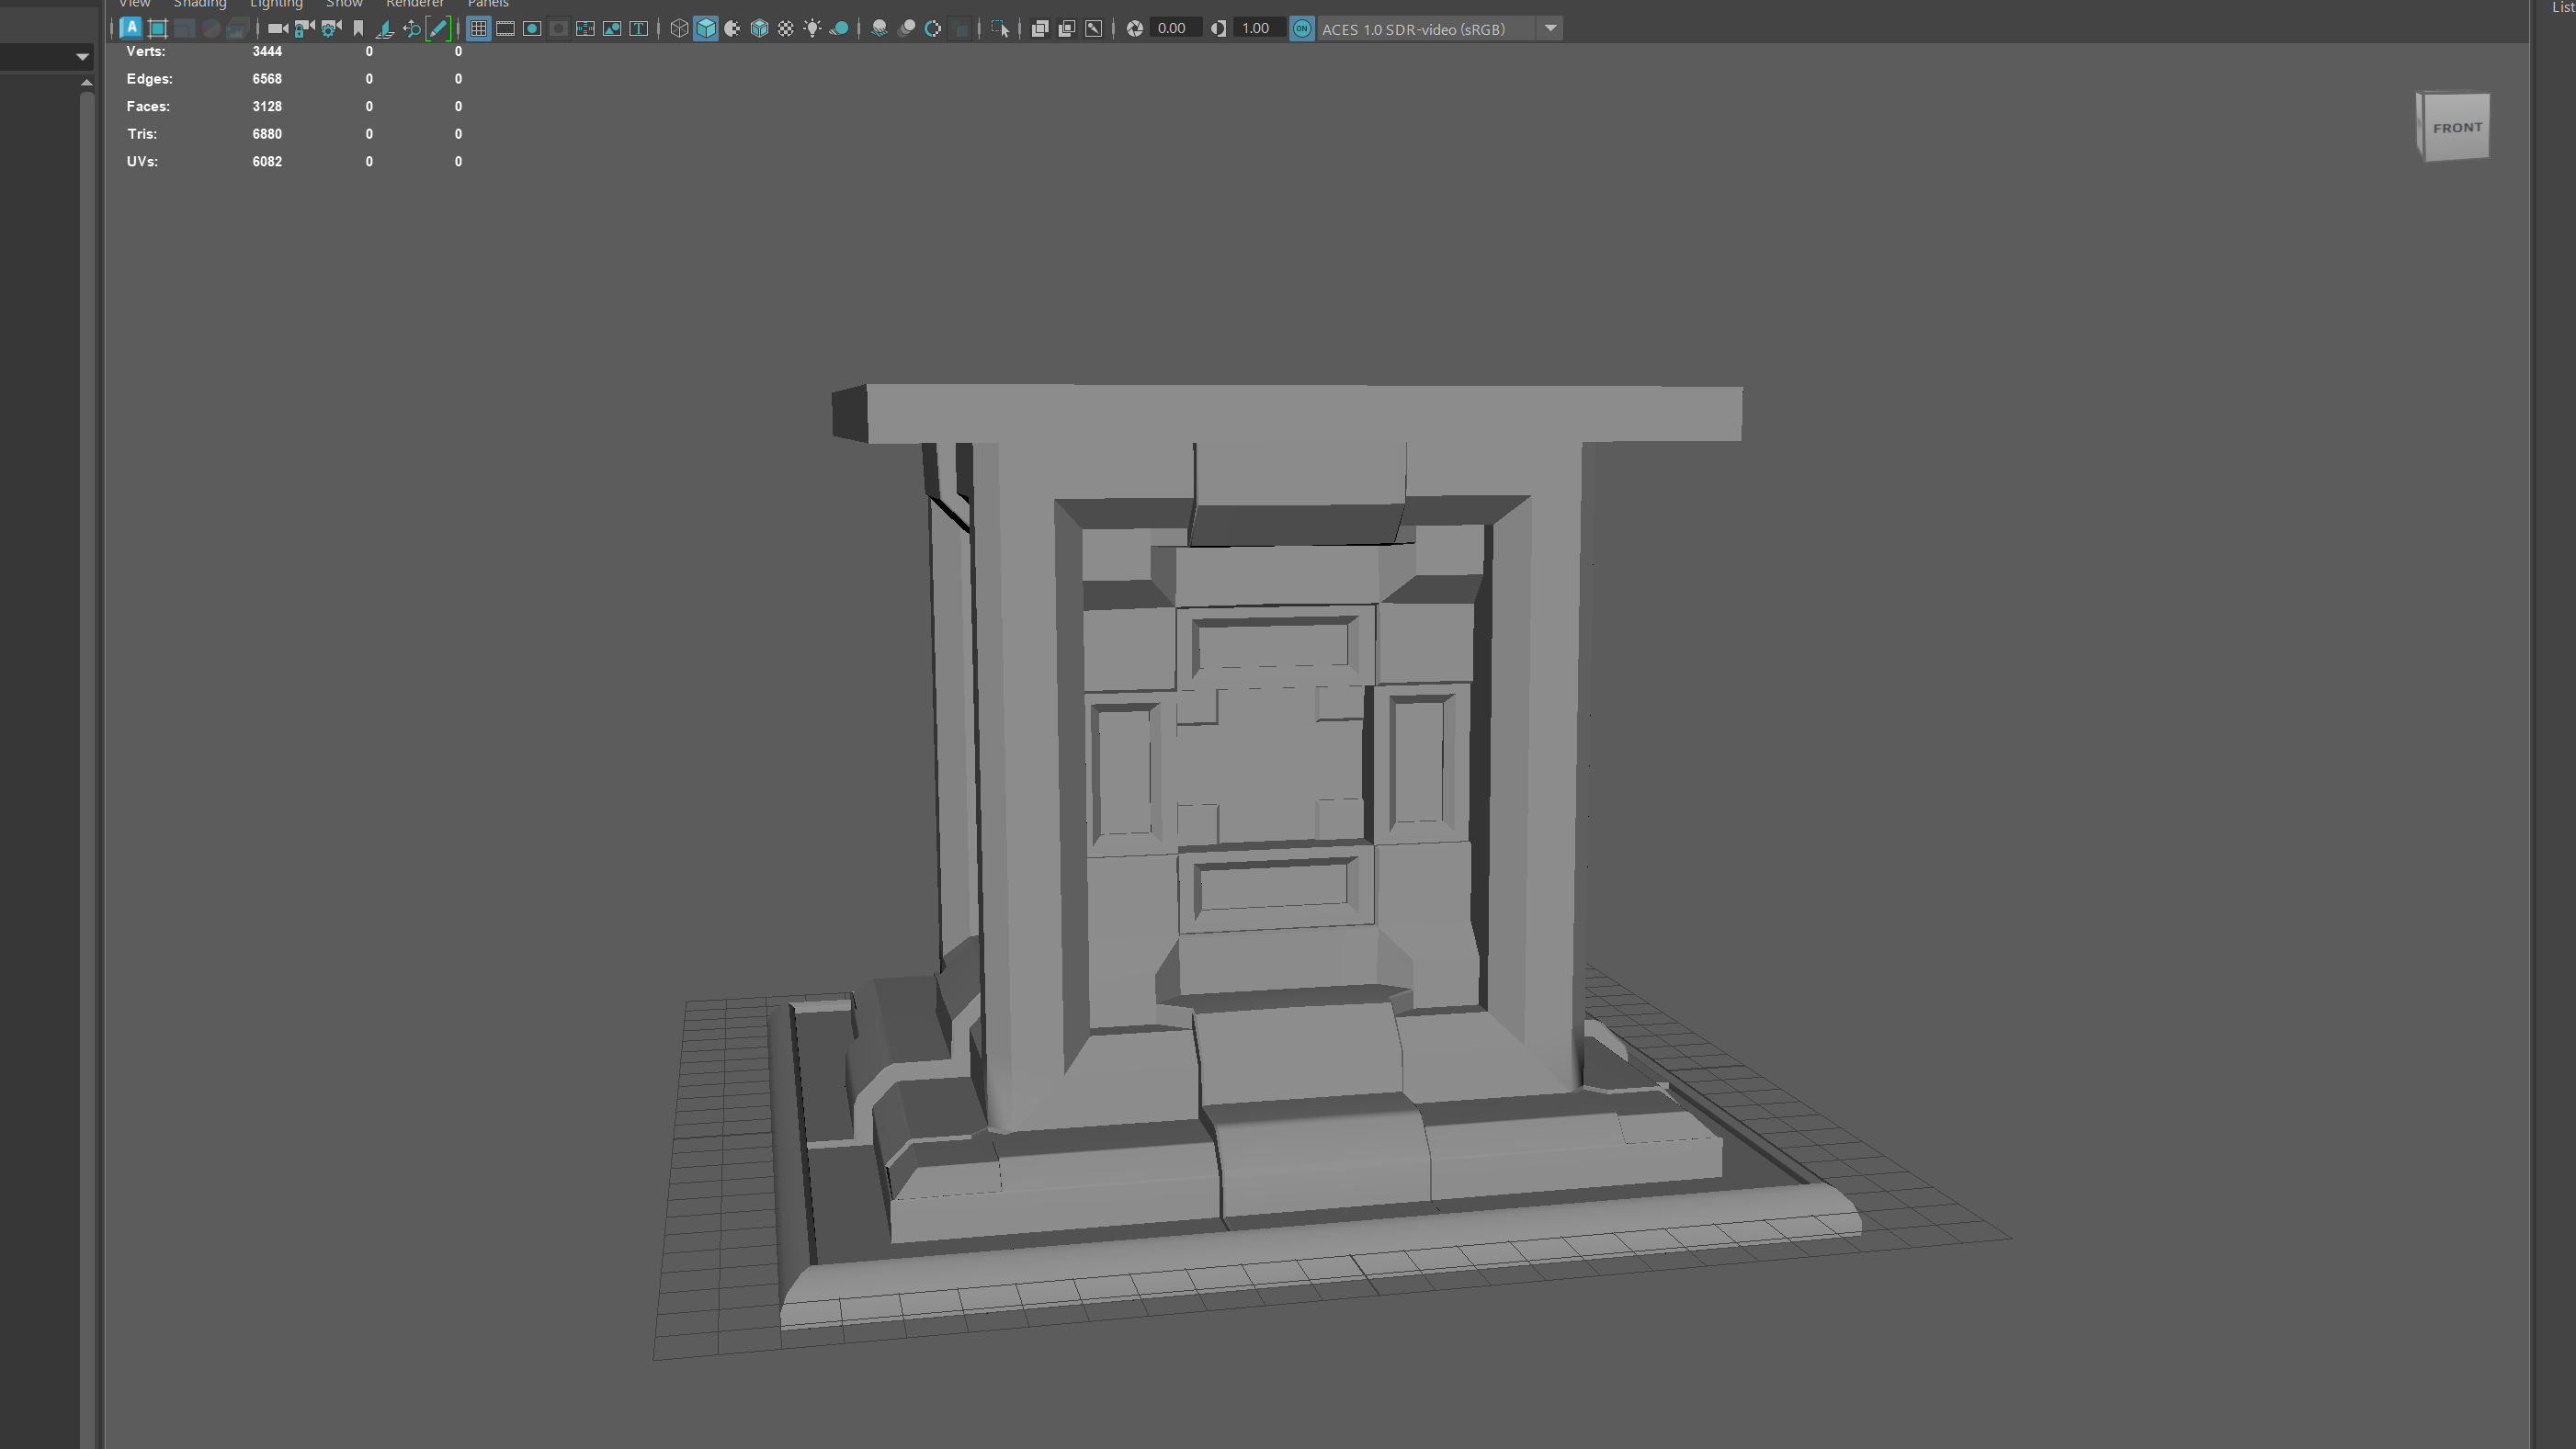
Task: Click the Bookmarks icon
Action: 358,29
